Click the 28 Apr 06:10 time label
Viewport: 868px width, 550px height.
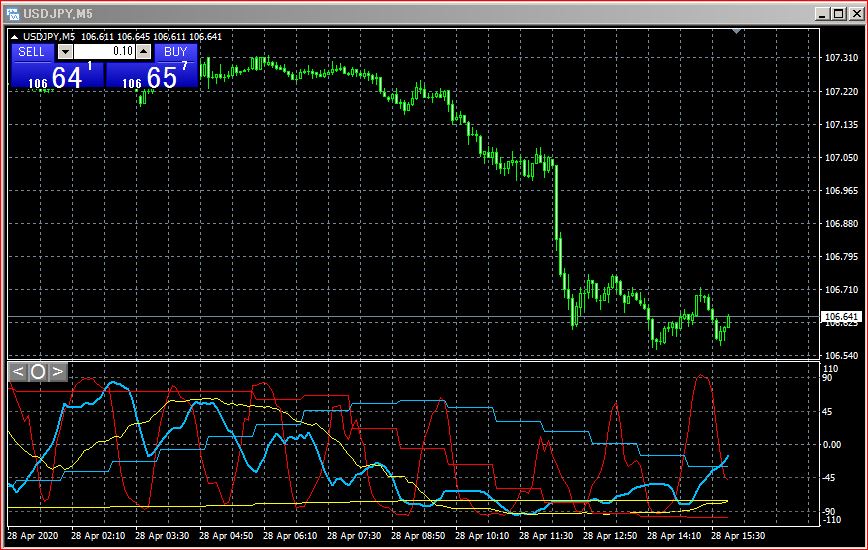[x=290, y=536]
